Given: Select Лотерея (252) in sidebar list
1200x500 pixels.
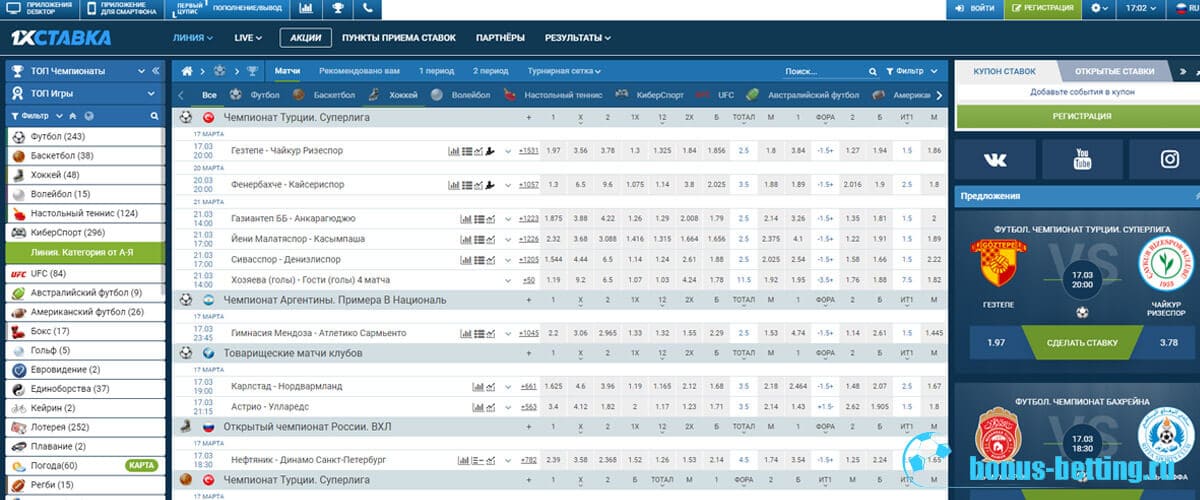Looking at the screenshot, I should point(84,428).
